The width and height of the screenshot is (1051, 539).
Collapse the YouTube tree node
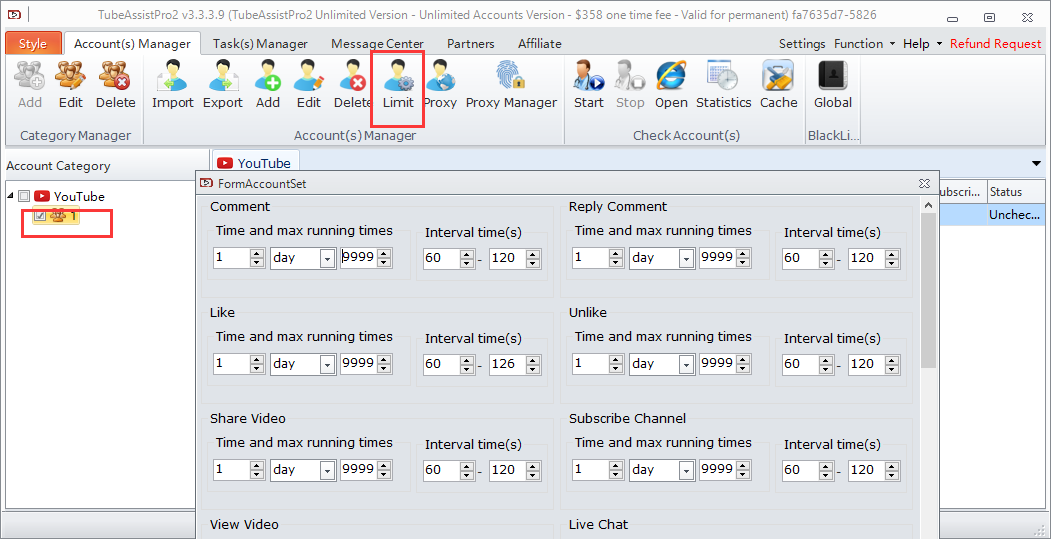11,197
